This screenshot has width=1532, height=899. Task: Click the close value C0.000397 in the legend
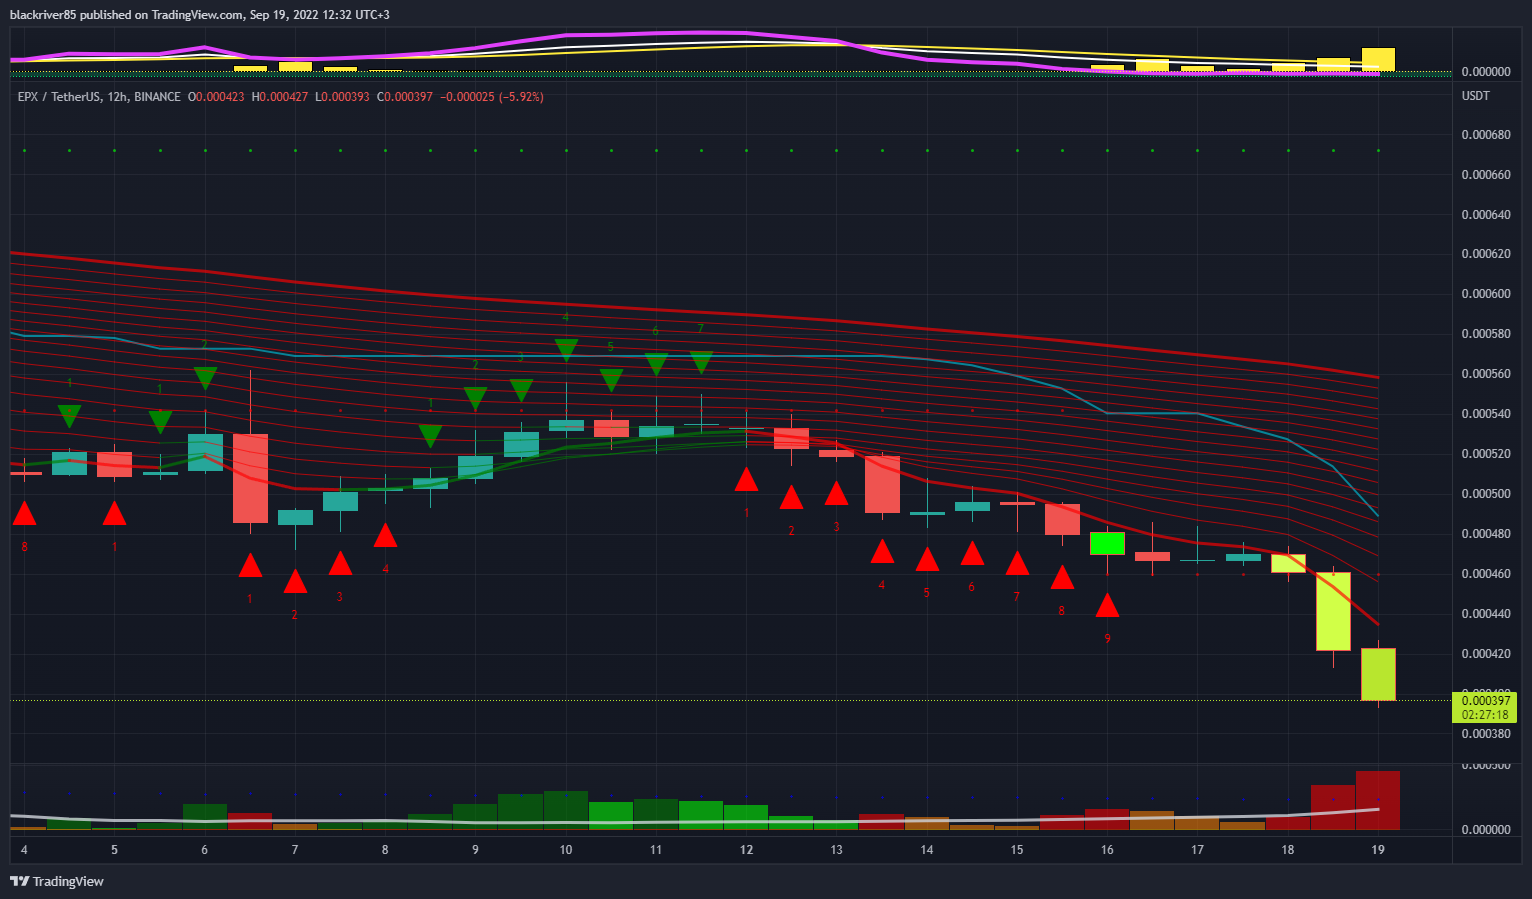(404, 97)
